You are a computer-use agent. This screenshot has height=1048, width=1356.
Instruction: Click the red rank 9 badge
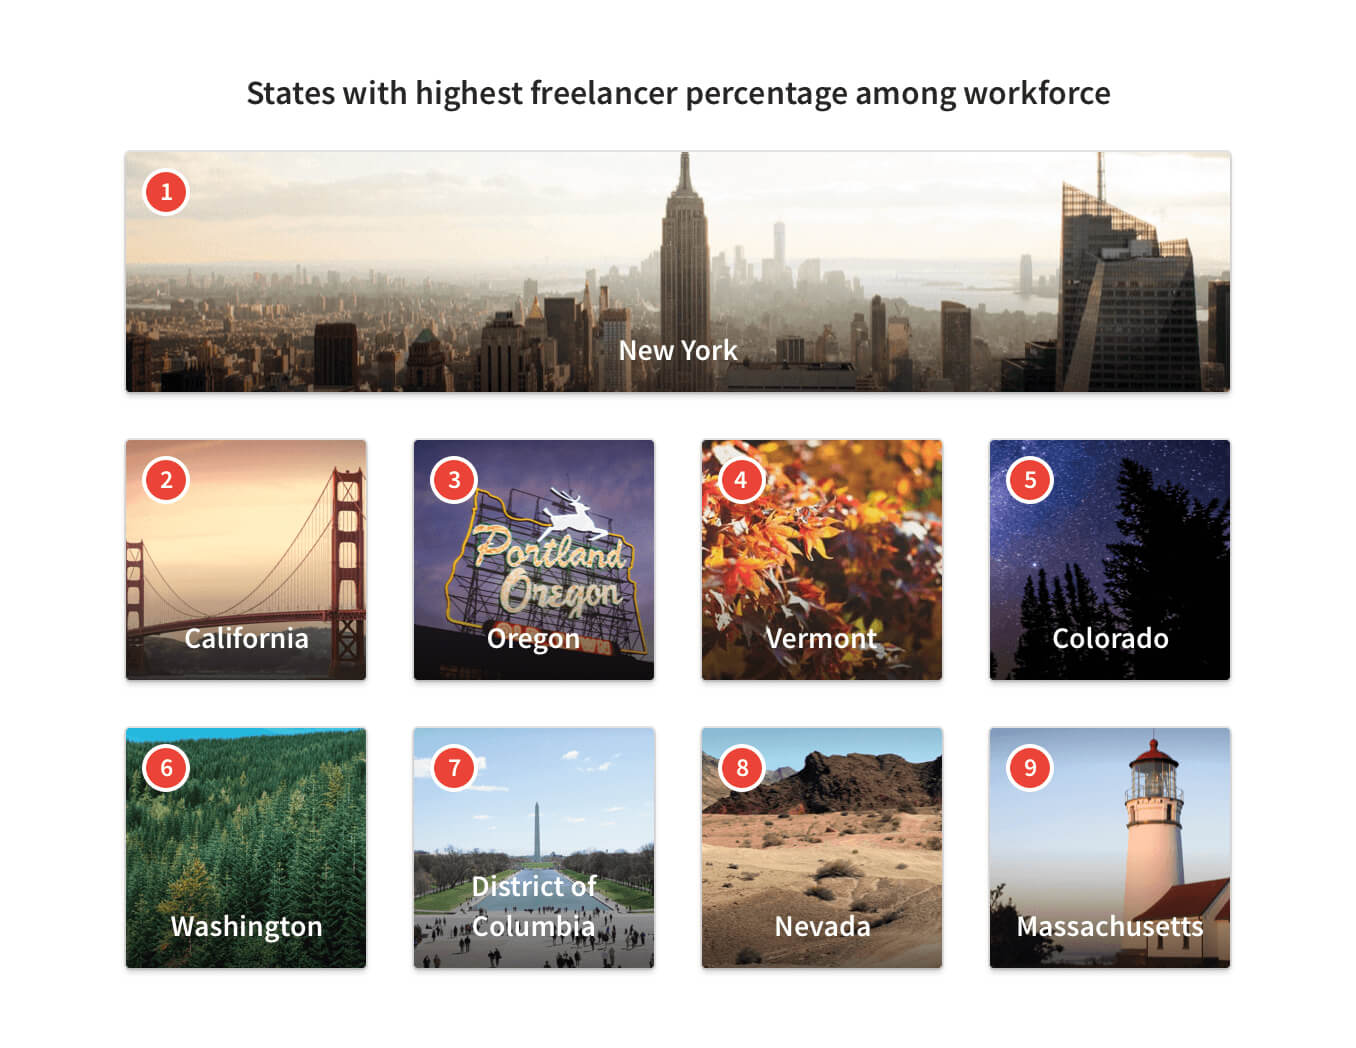click(x=1030, y=768)
